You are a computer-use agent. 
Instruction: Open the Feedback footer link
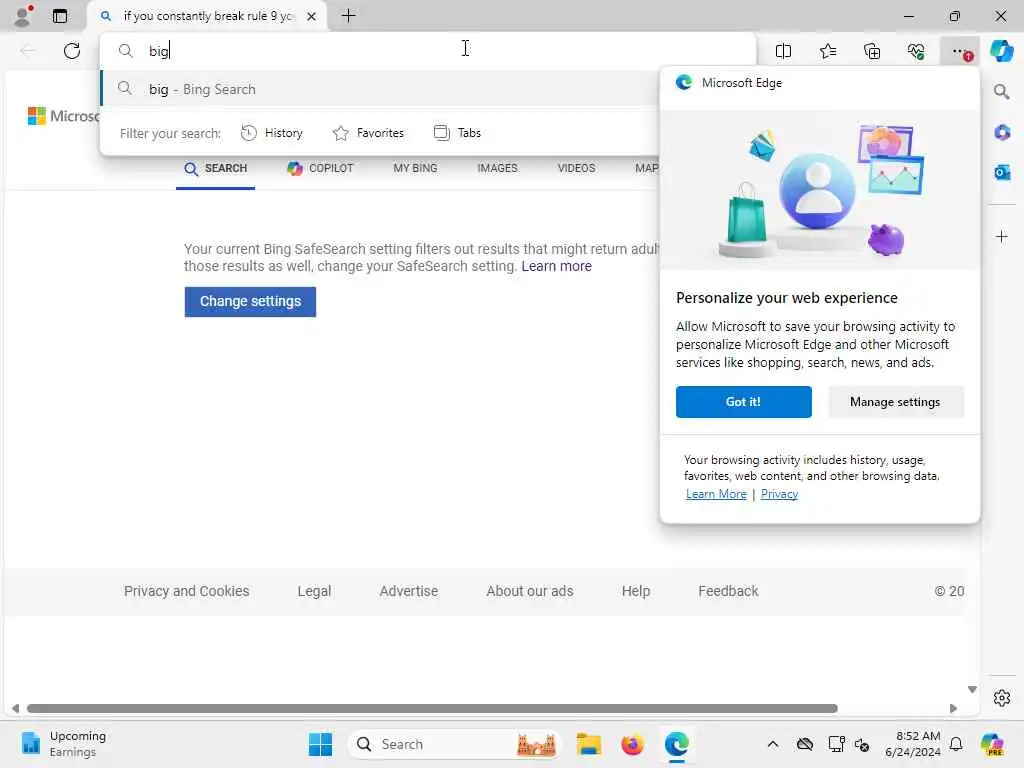[728, 591]
